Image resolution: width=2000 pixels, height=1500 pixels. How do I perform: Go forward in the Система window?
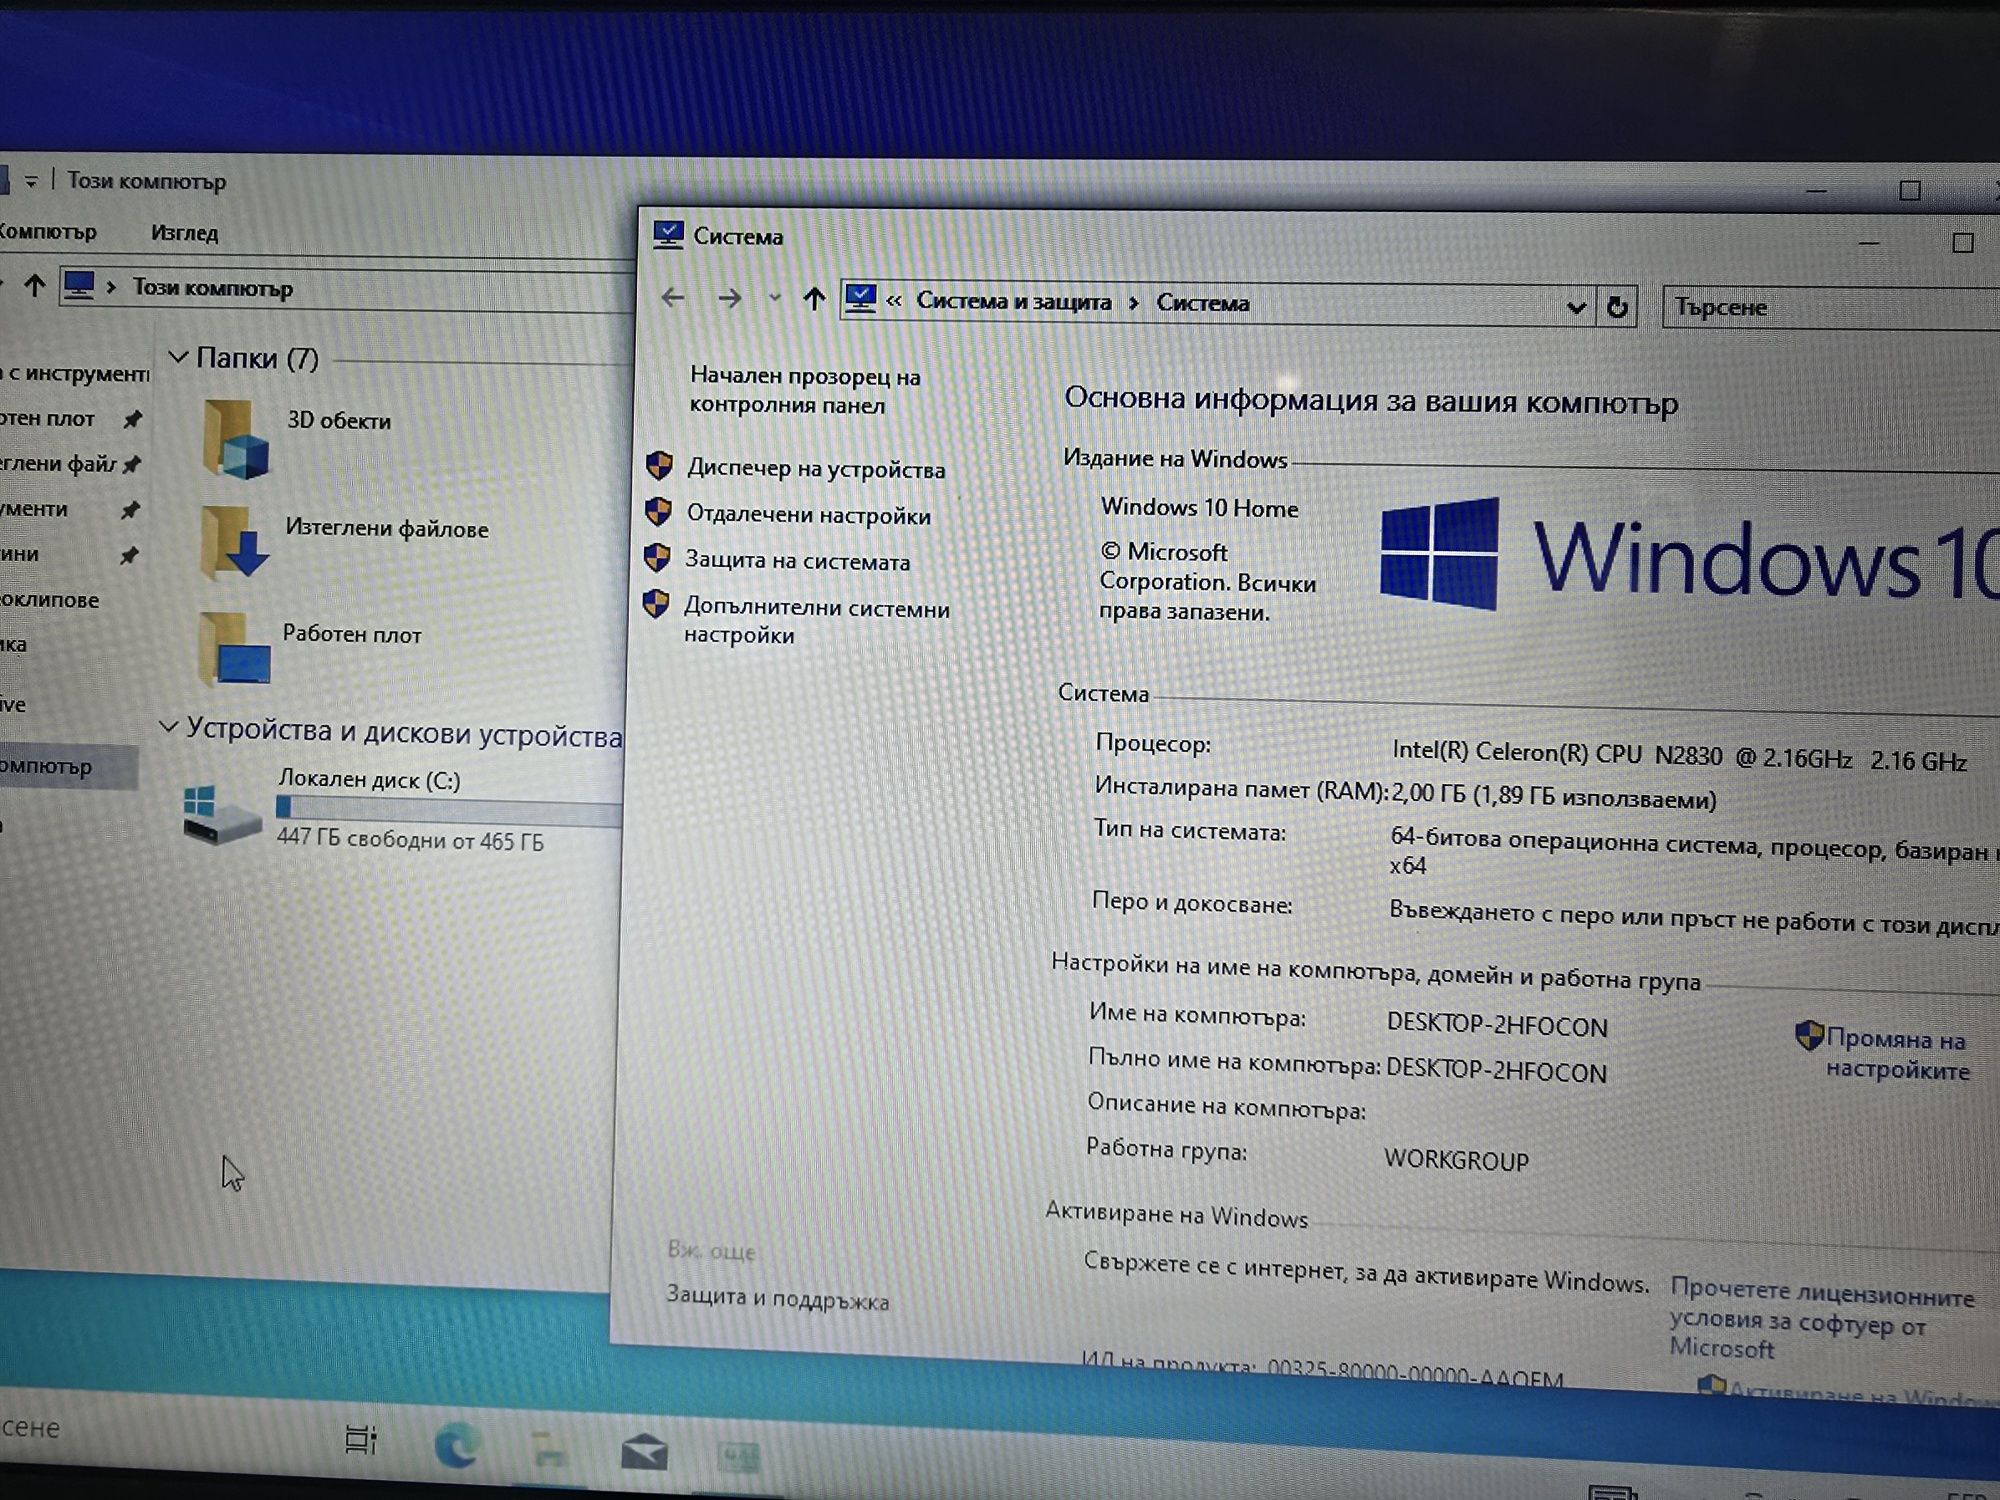click(730, 298)
